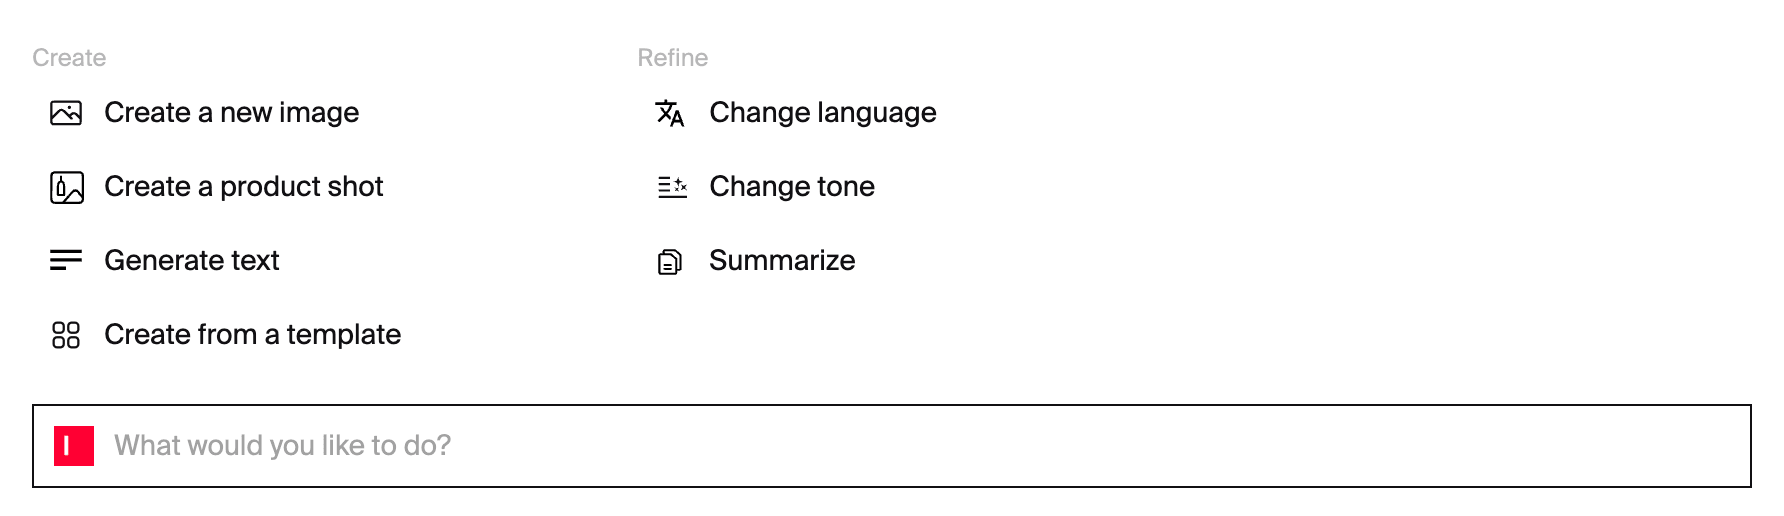Click the four-squares template grid icon

pos(66,335)
